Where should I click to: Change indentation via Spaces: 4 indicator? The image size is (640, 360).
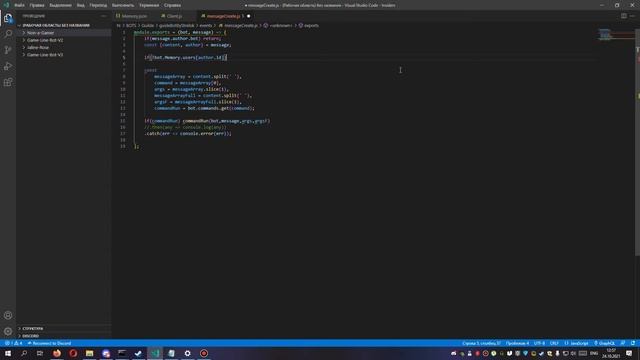pyautogui.click(x=517, y=343)
